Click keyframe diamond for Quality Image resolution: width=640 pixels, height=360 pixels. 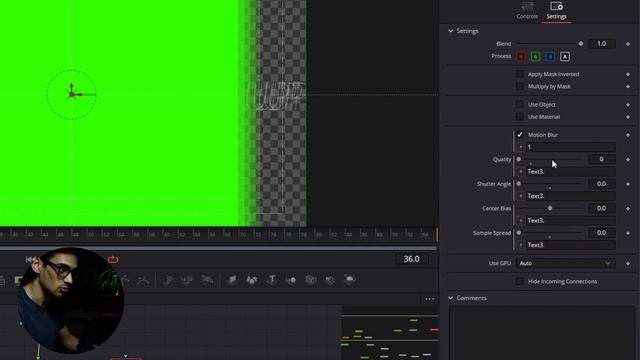click(628, 159)
